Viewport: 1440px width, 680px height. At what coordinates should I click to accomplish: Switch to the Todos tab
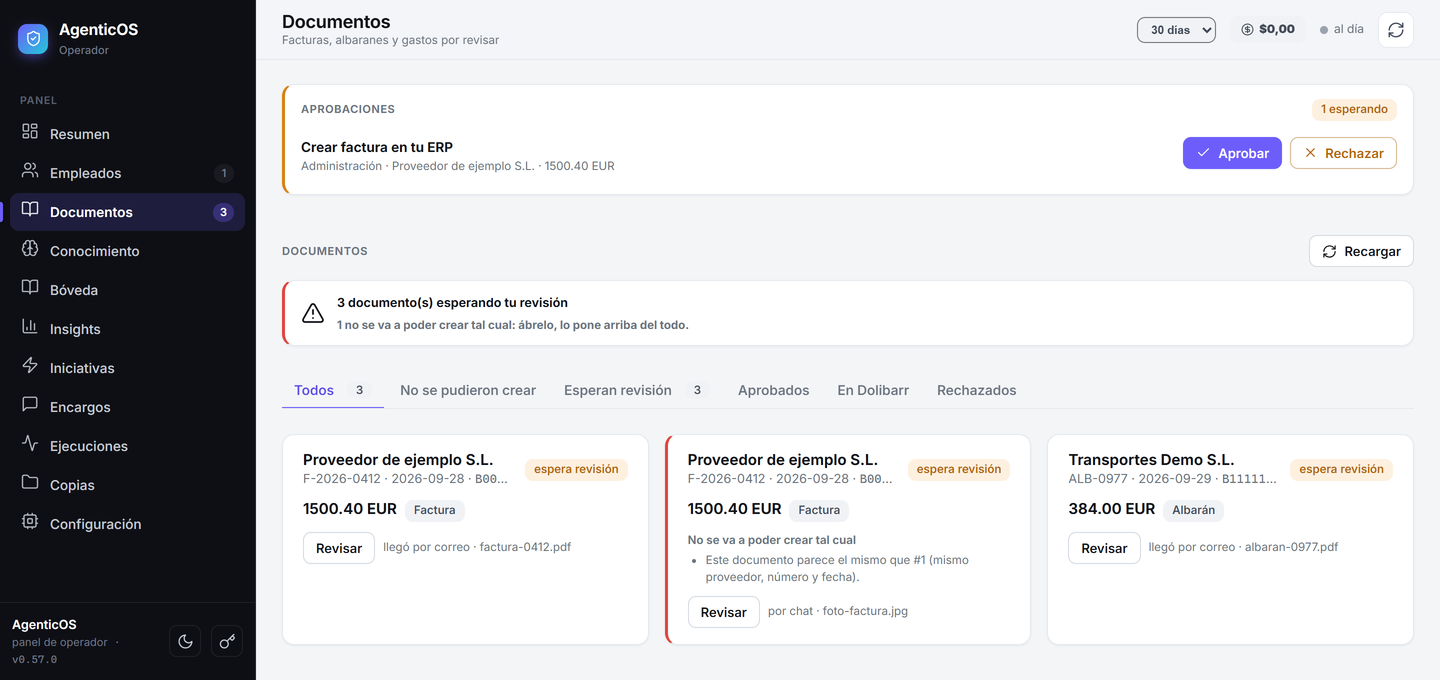333,390
